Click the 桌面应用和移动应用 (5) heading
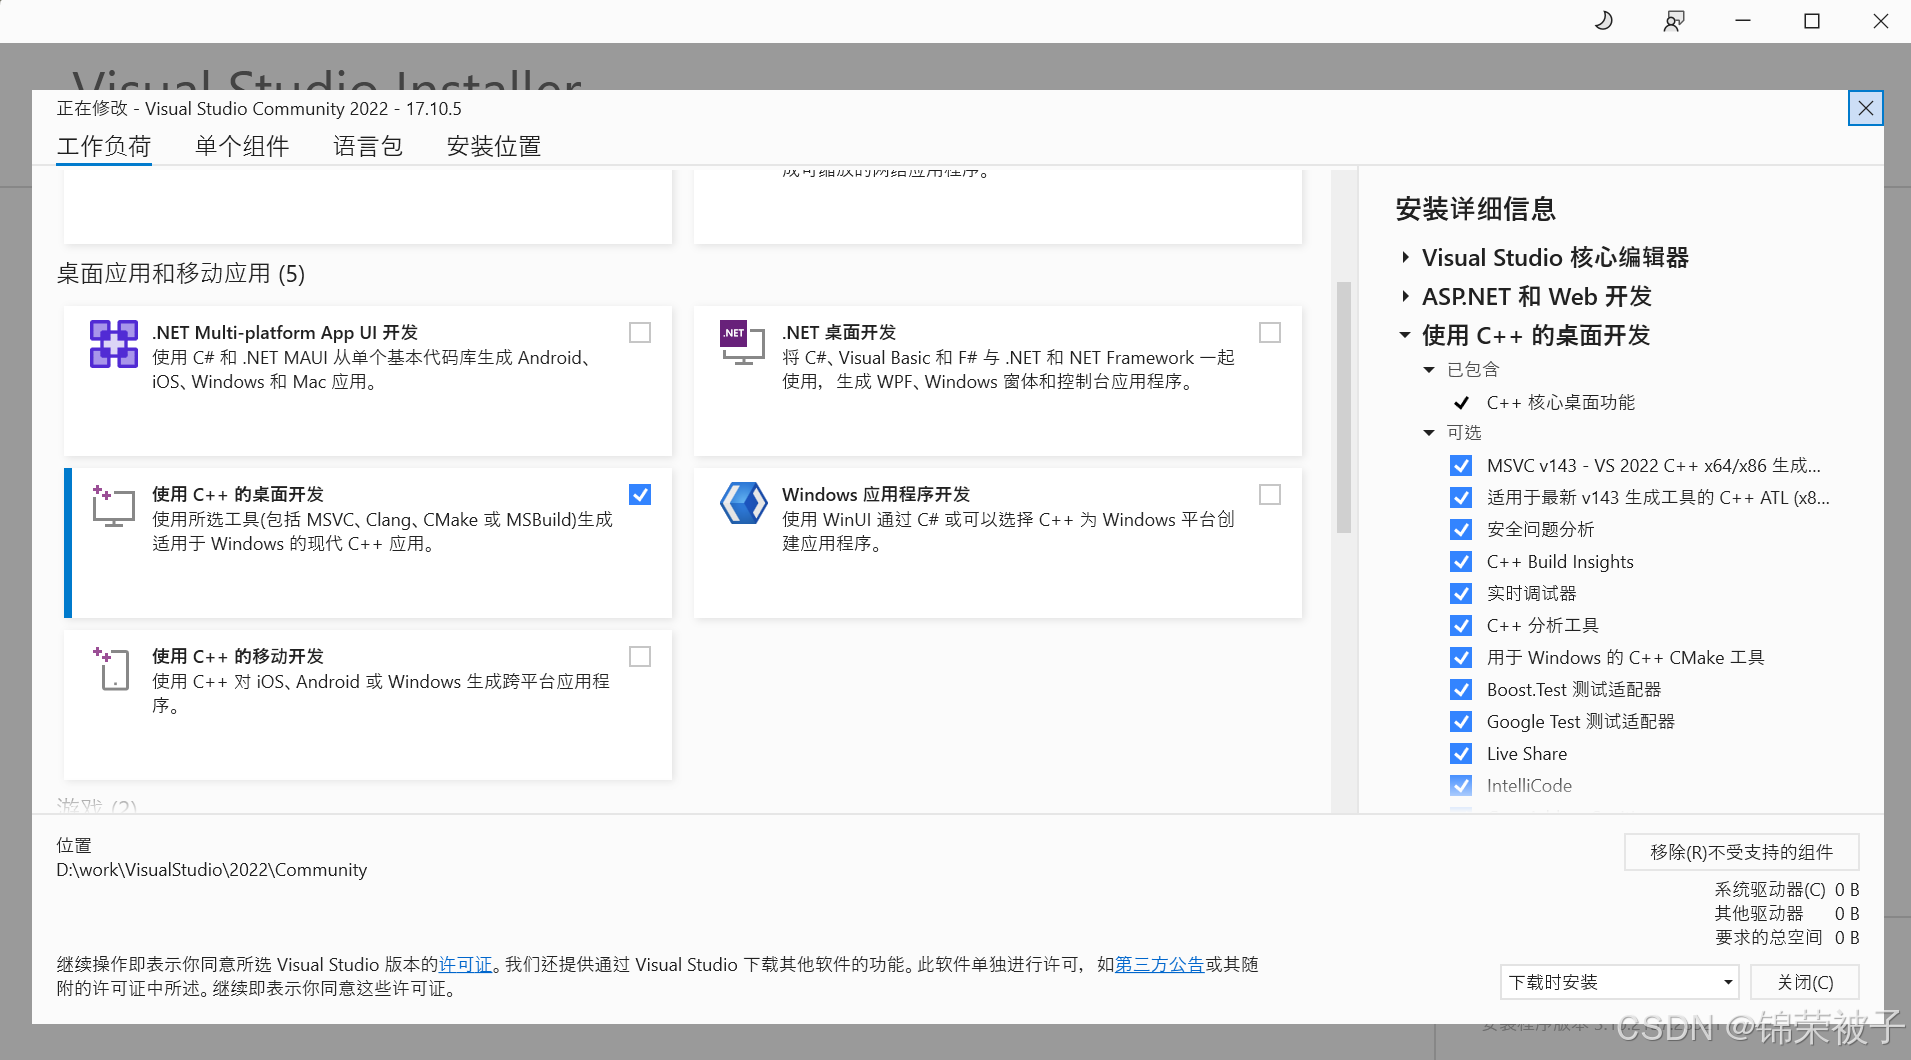Screen dimensions: 1911x1060 click(181, 274)
